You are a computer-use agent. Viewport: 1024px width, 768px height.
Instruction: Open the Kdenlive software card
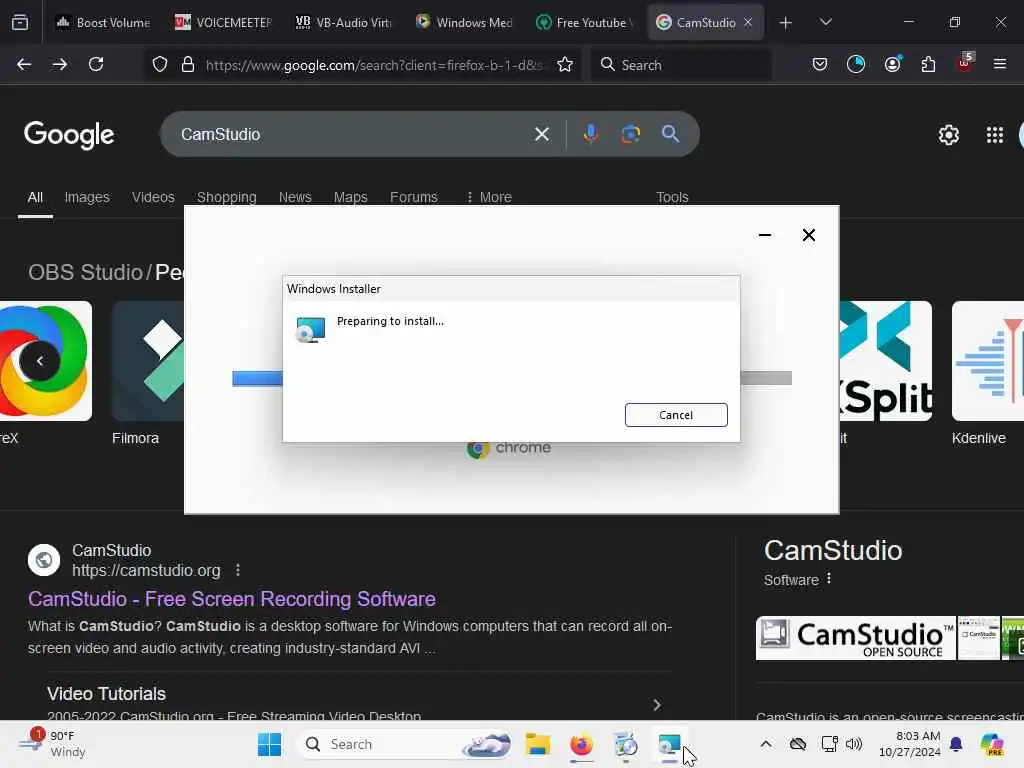987,373
